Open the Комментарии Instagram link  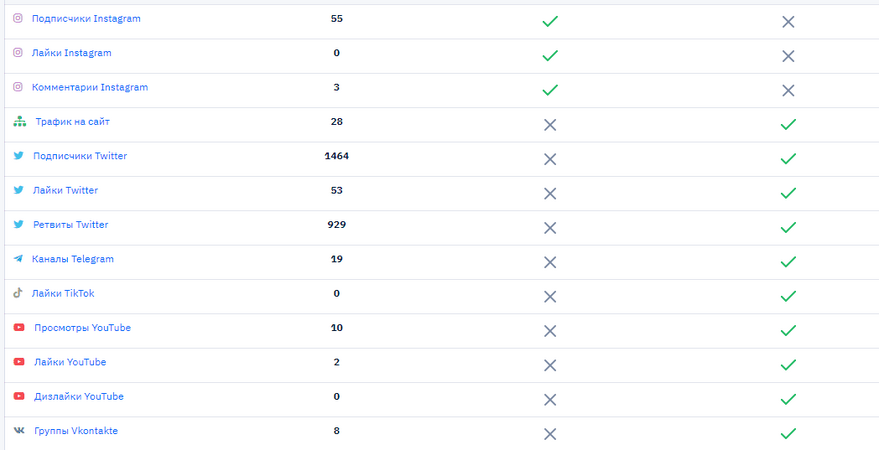tap(90, 87)
